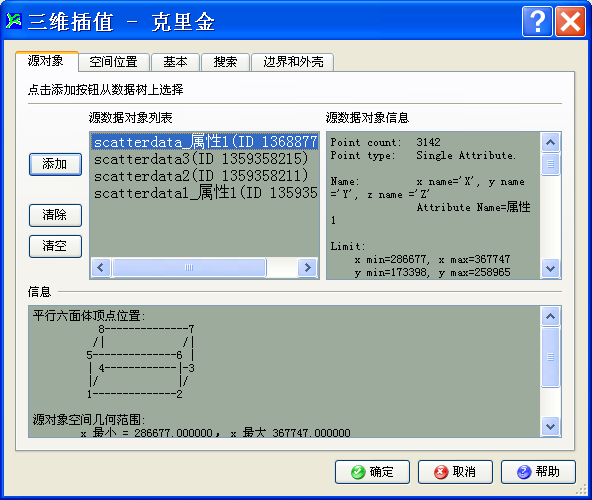
Task: Click the help question mark icon in title bar
Action: pos(537,21)
